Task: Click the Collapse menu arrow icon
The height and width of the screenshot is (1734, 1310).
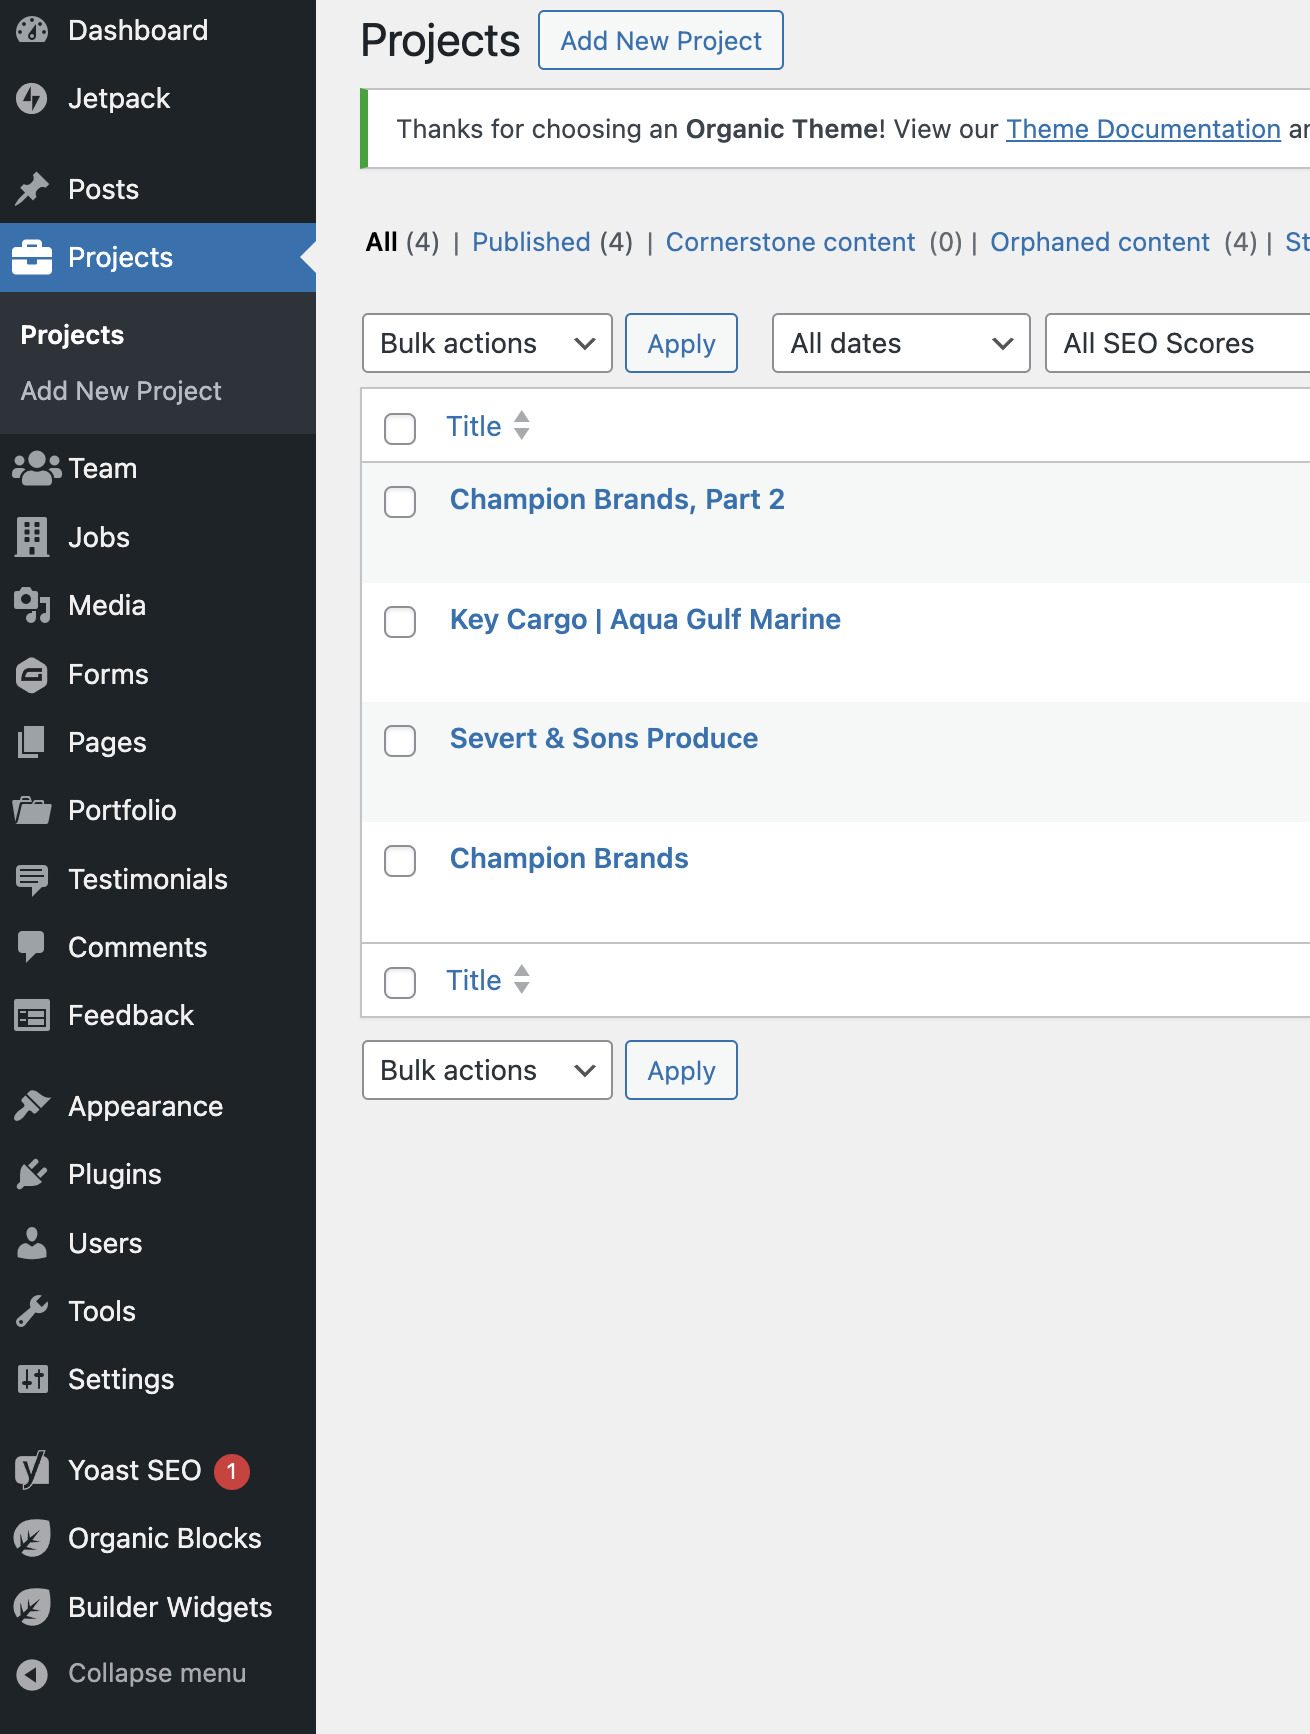Action: point(32,1674)
